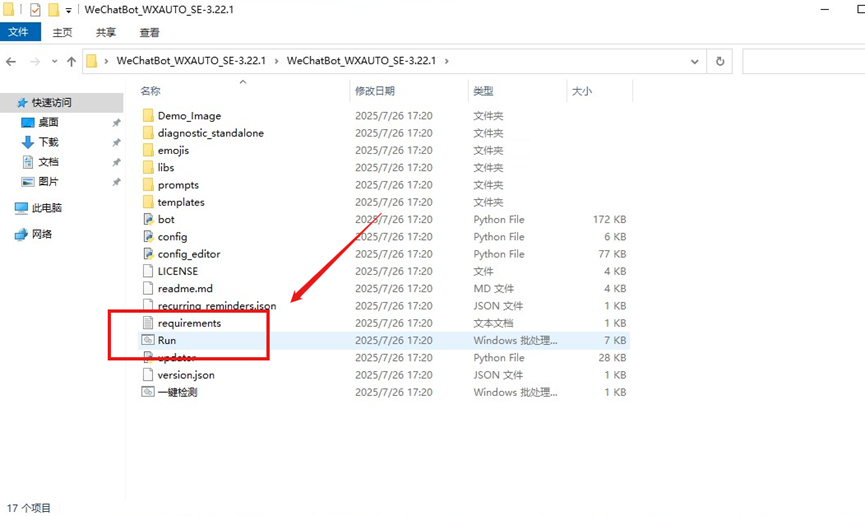Expand chevron after first breadcrumb folder
This screenshot has height=516, width=865.
coord(276,61)
